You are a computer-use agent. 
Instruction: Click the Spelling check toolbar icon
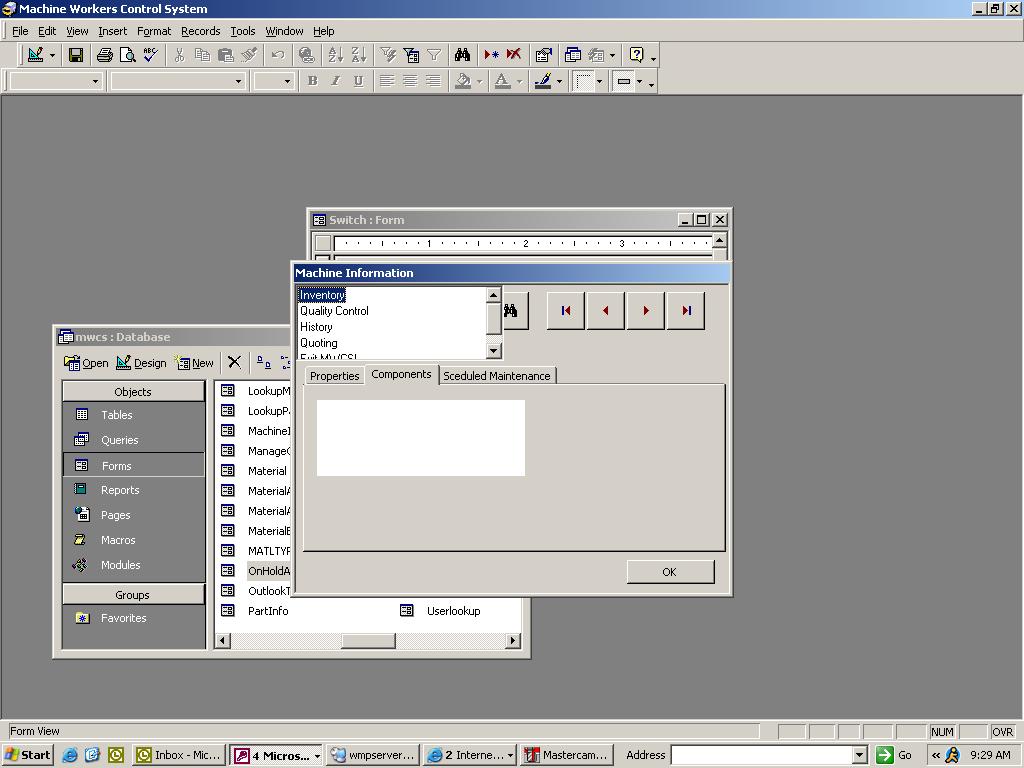tap(150, 55)
